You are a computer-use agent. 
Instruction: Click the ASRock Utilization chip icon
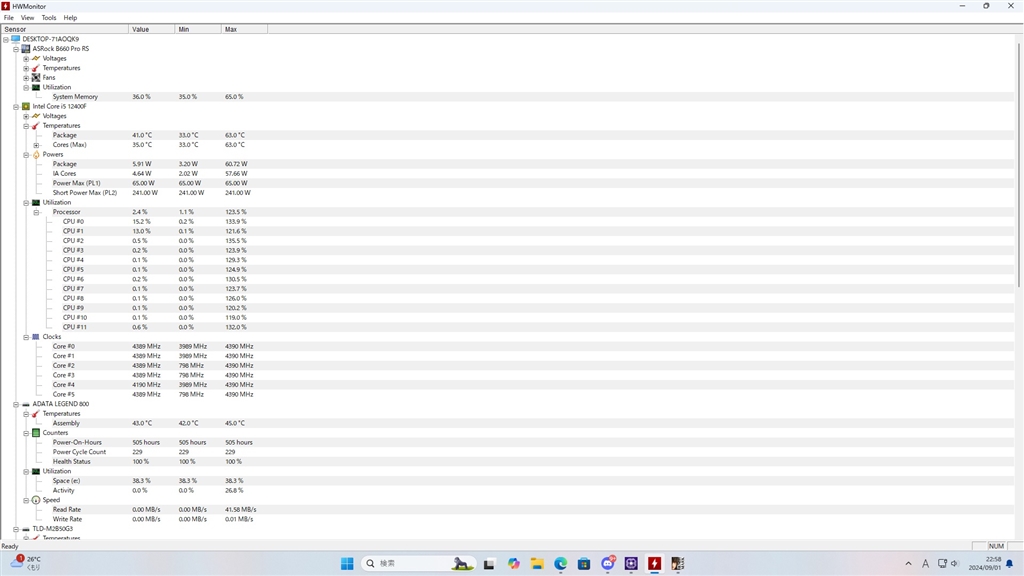coord(36,87)
